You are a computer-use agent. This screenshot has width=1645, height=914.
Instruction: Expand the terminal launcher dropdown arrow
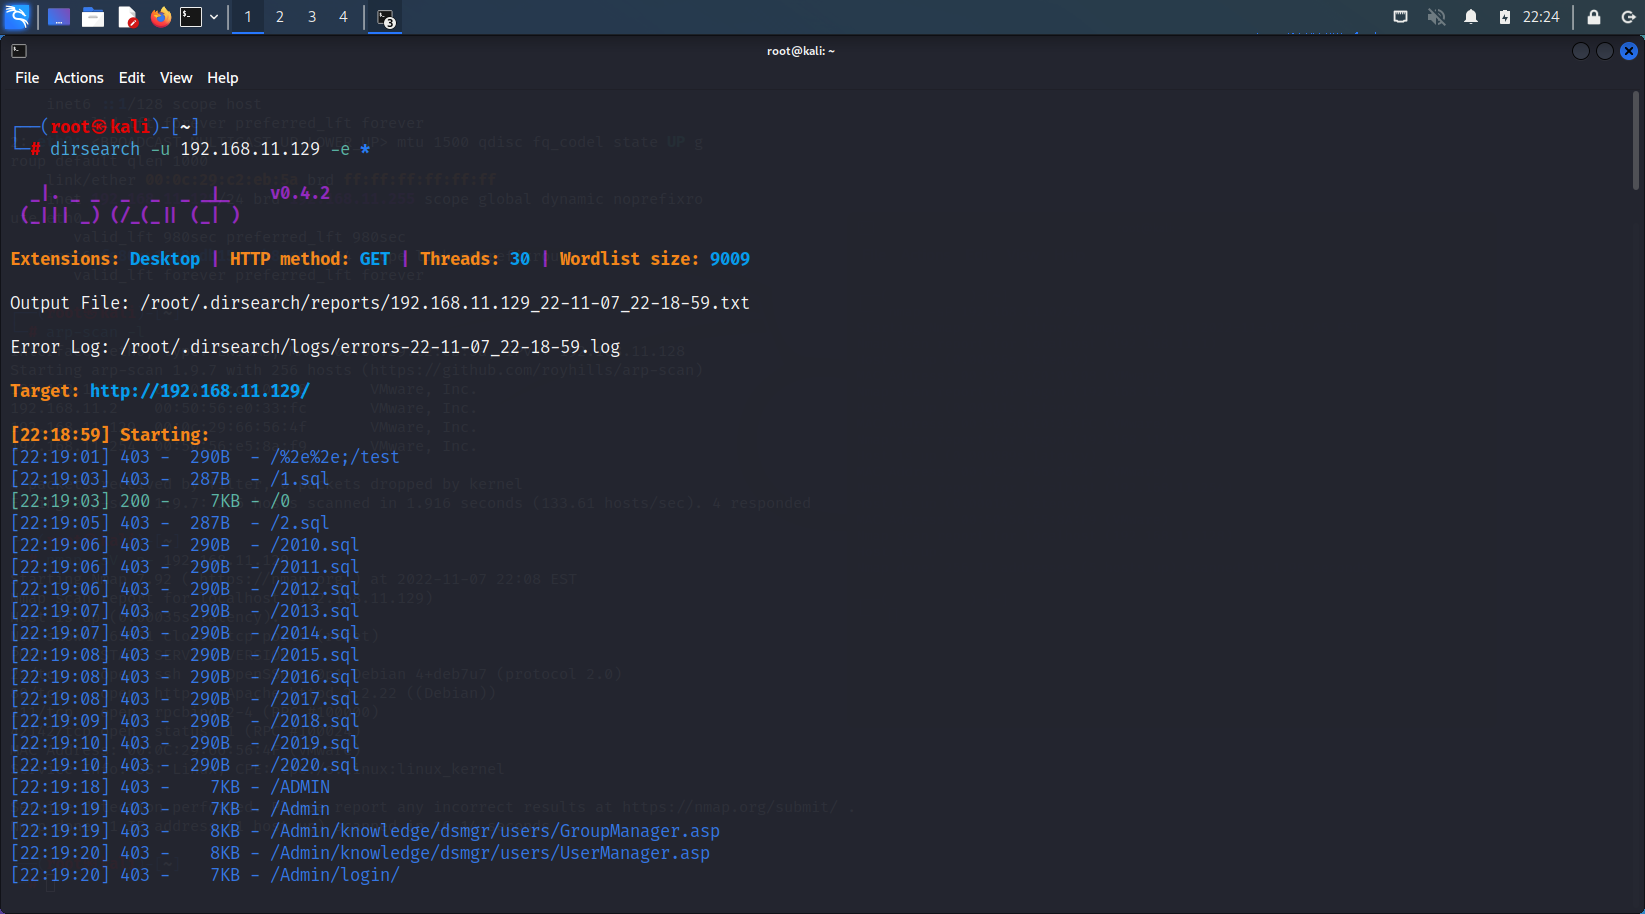[214, 17]
